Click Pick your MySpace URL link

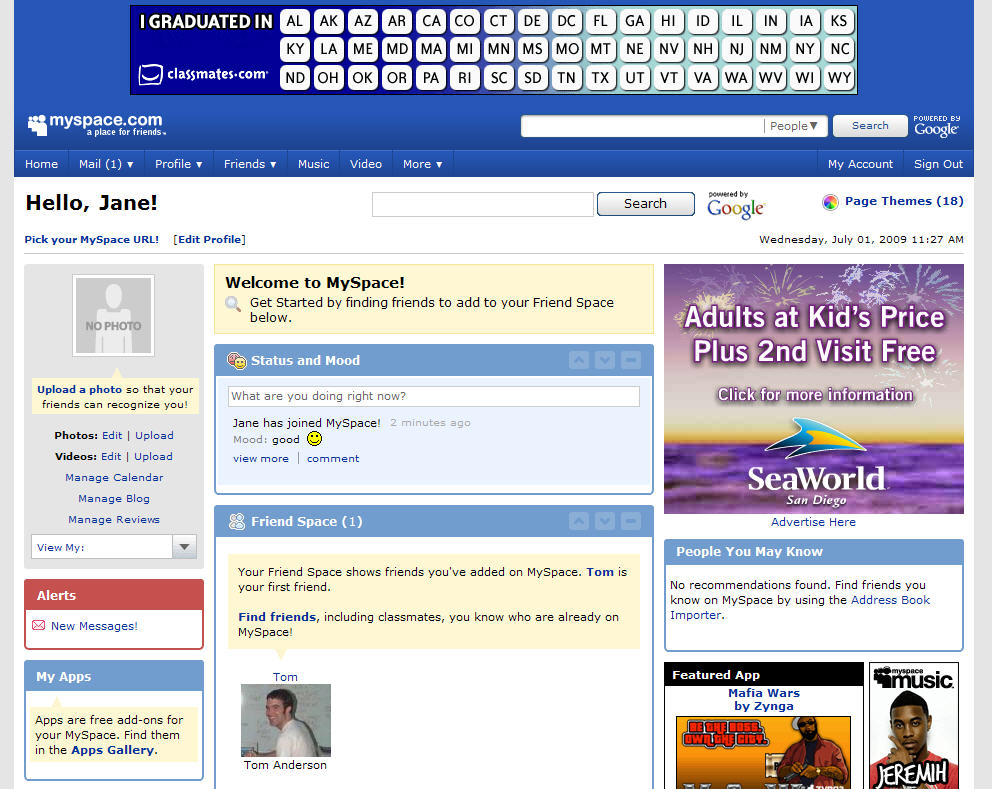pyautogui.click(x=92, y=239)
